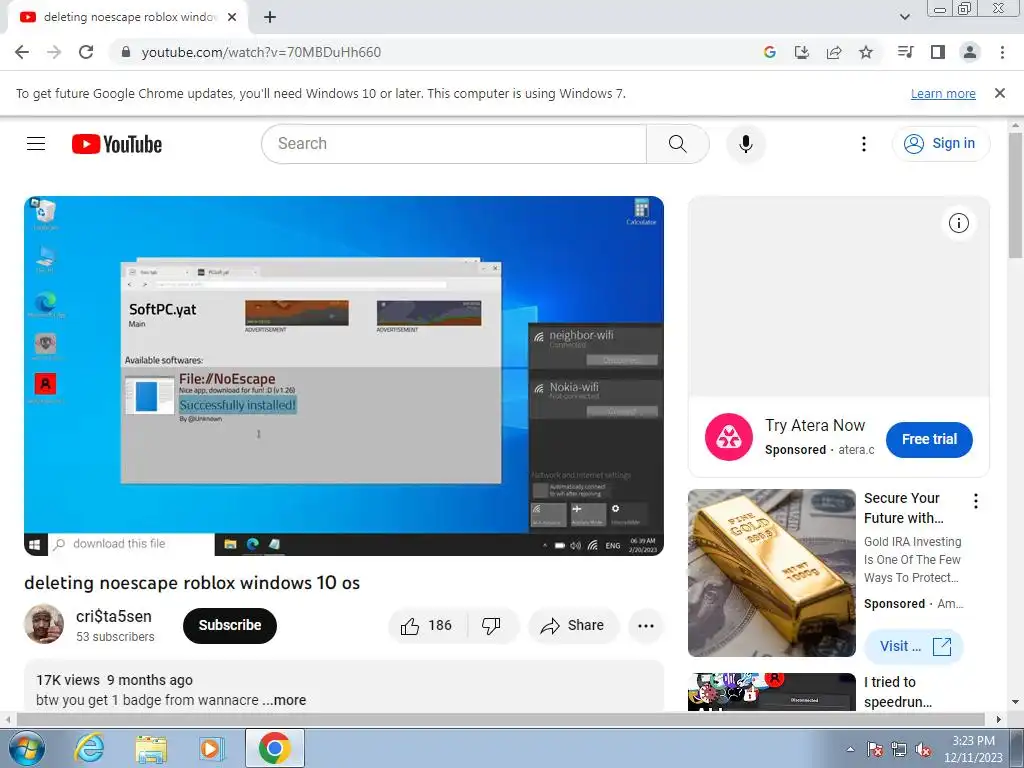1024x768 pixels.
Task: Open more actions ellipsis under video
Action: [x=646, y=626]
